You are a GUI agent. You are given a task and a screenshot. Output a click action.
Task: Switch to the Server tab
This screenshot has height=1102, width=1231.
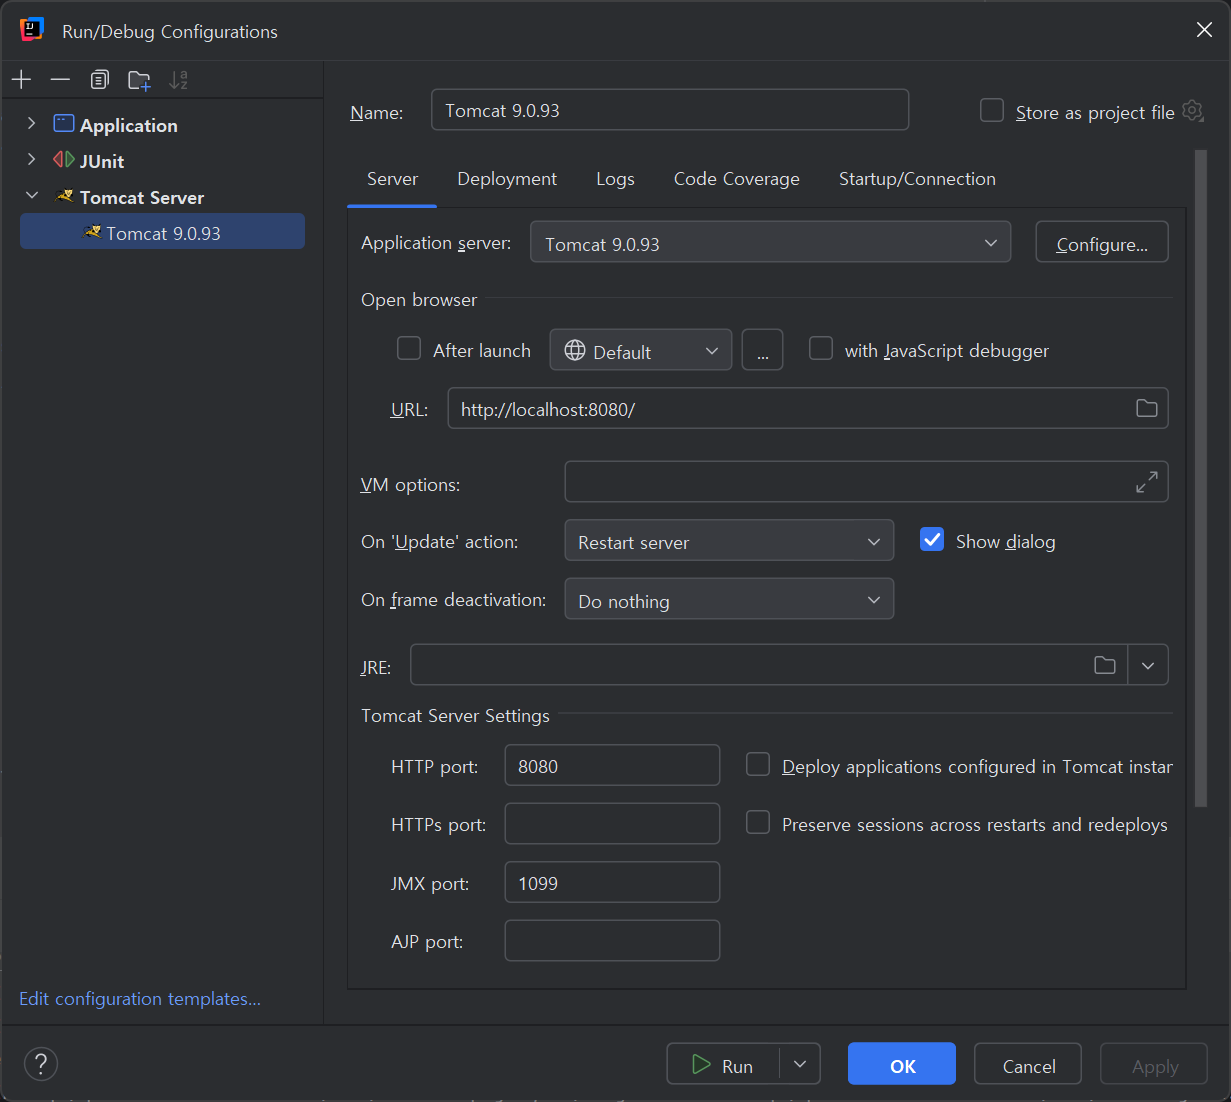click(392, 179)
